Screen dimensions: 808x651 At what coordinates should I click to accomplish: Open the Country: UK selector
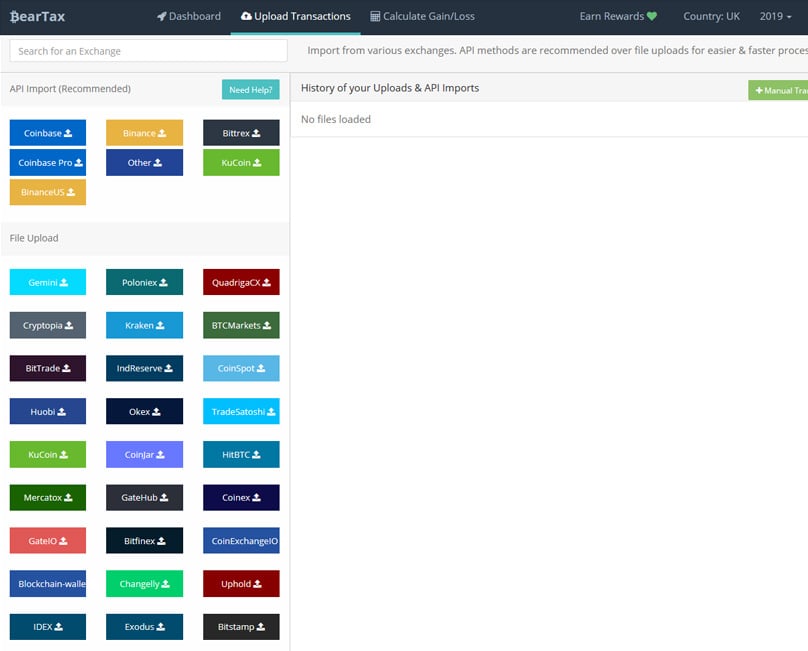(713, 16)
